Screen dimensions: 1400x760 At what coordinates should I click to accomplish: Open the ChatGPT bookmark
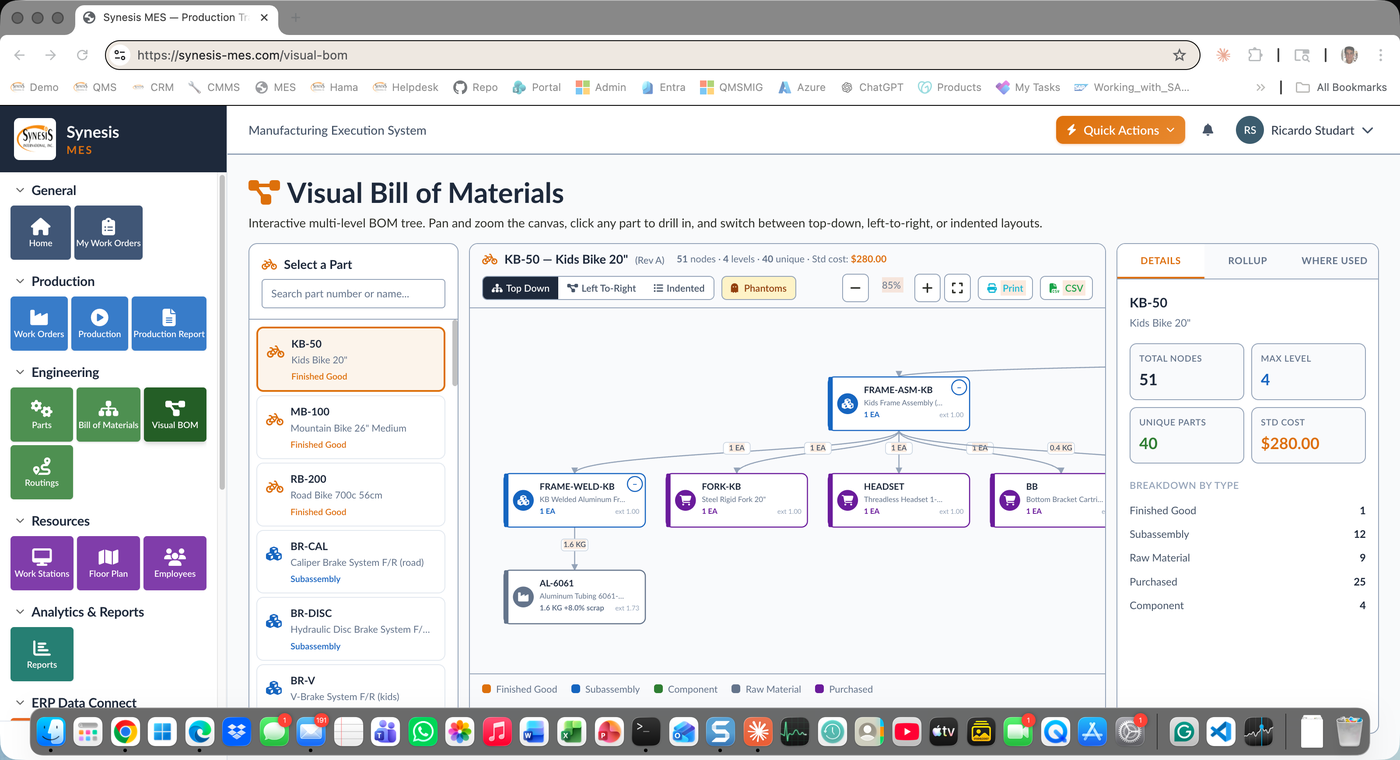[x=872, y=87]
